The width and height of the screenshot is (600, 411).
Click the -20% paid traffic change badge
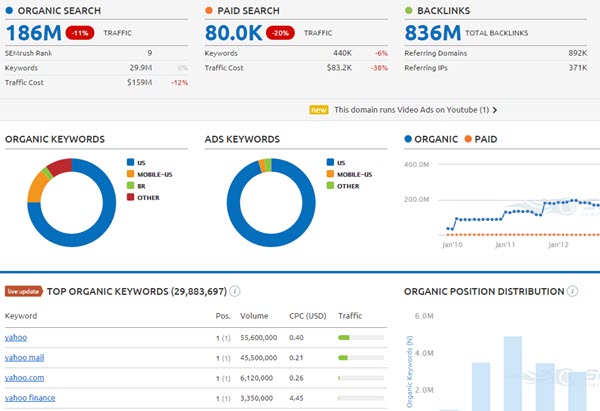pos(280,33)
